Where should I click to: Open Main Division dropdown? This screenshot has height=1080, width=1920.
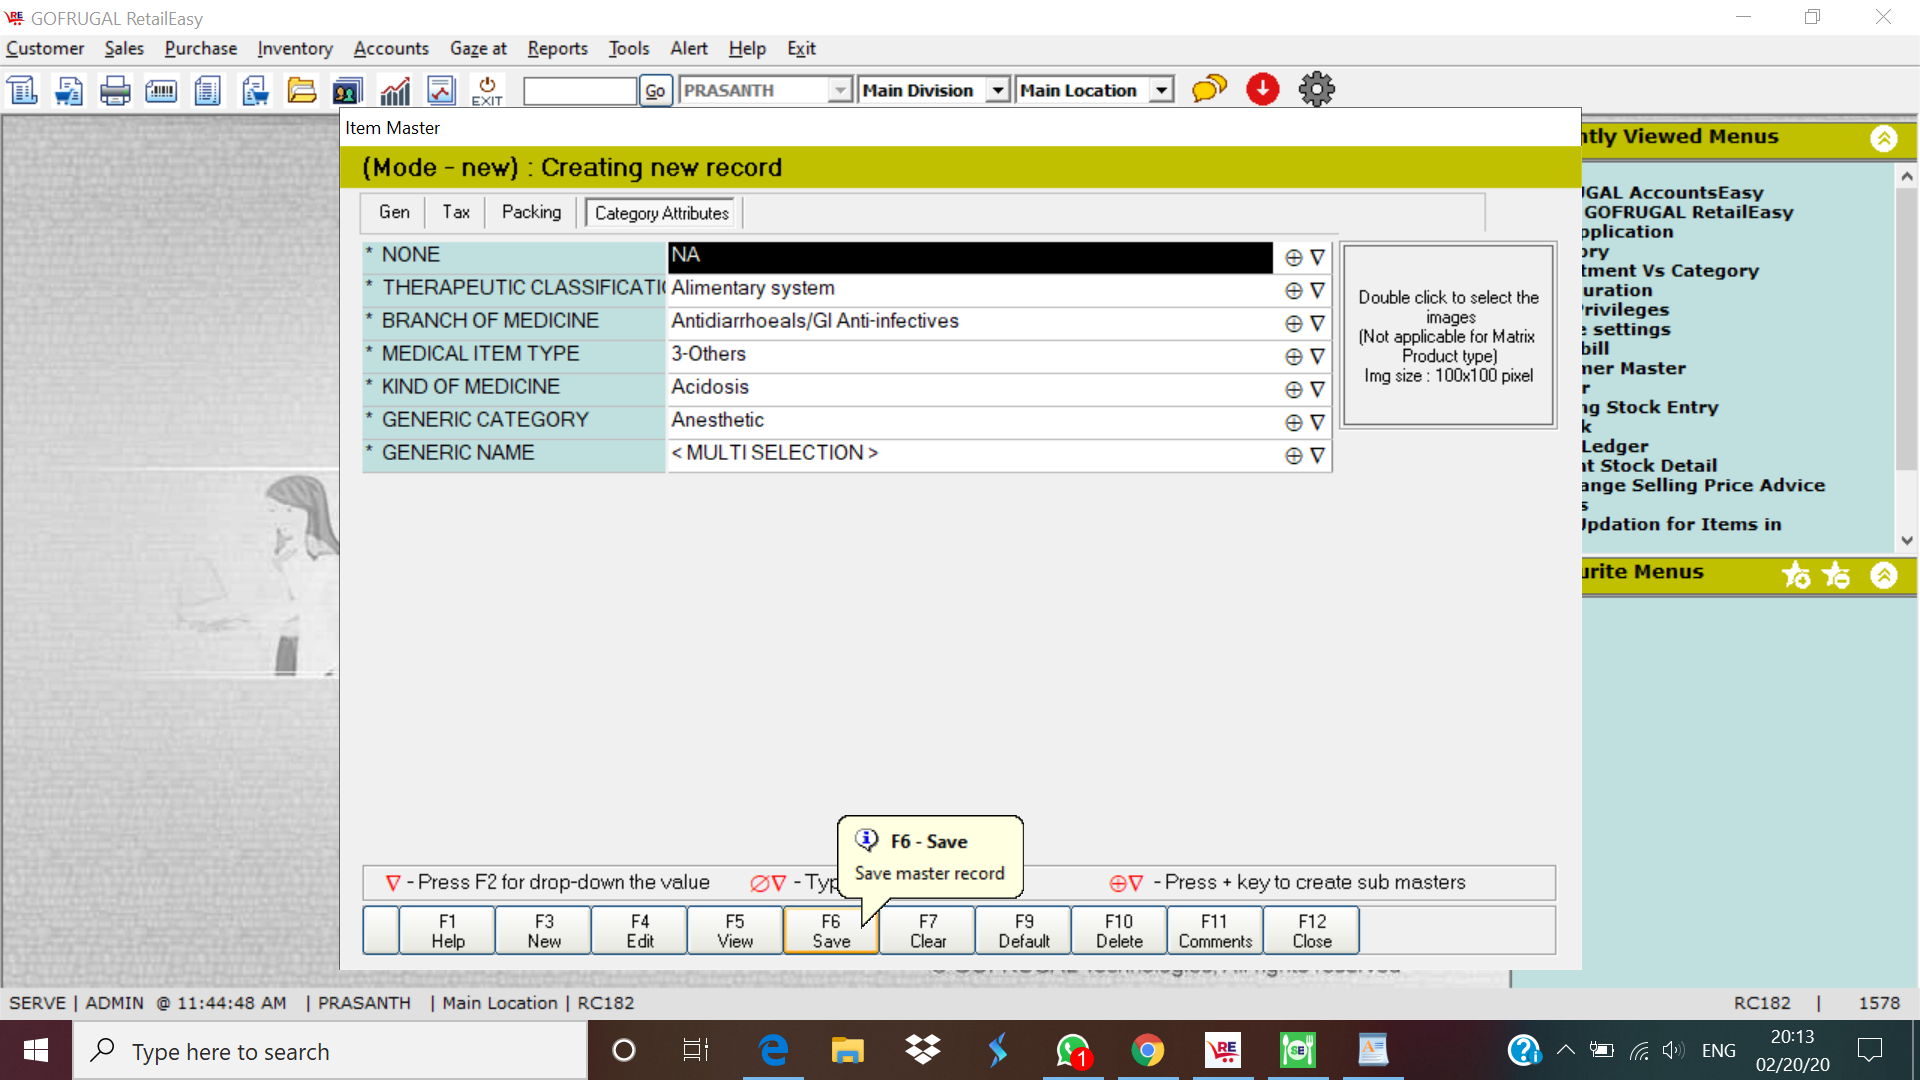tap(997, 91)
